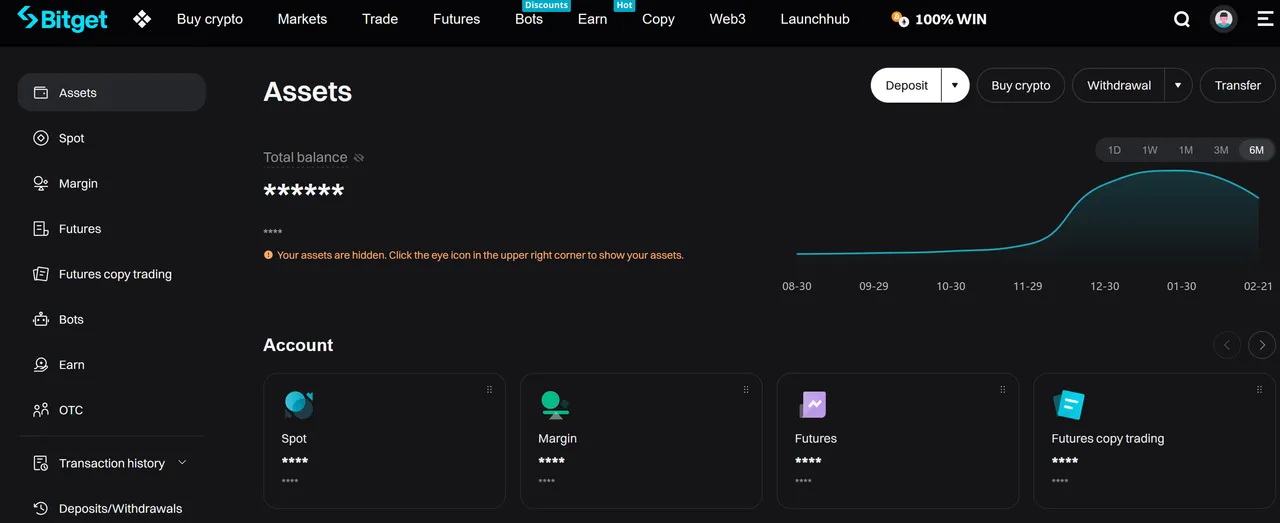Click the Futures icon in the sidebar

pyautogui.click(x=41, y=229)
